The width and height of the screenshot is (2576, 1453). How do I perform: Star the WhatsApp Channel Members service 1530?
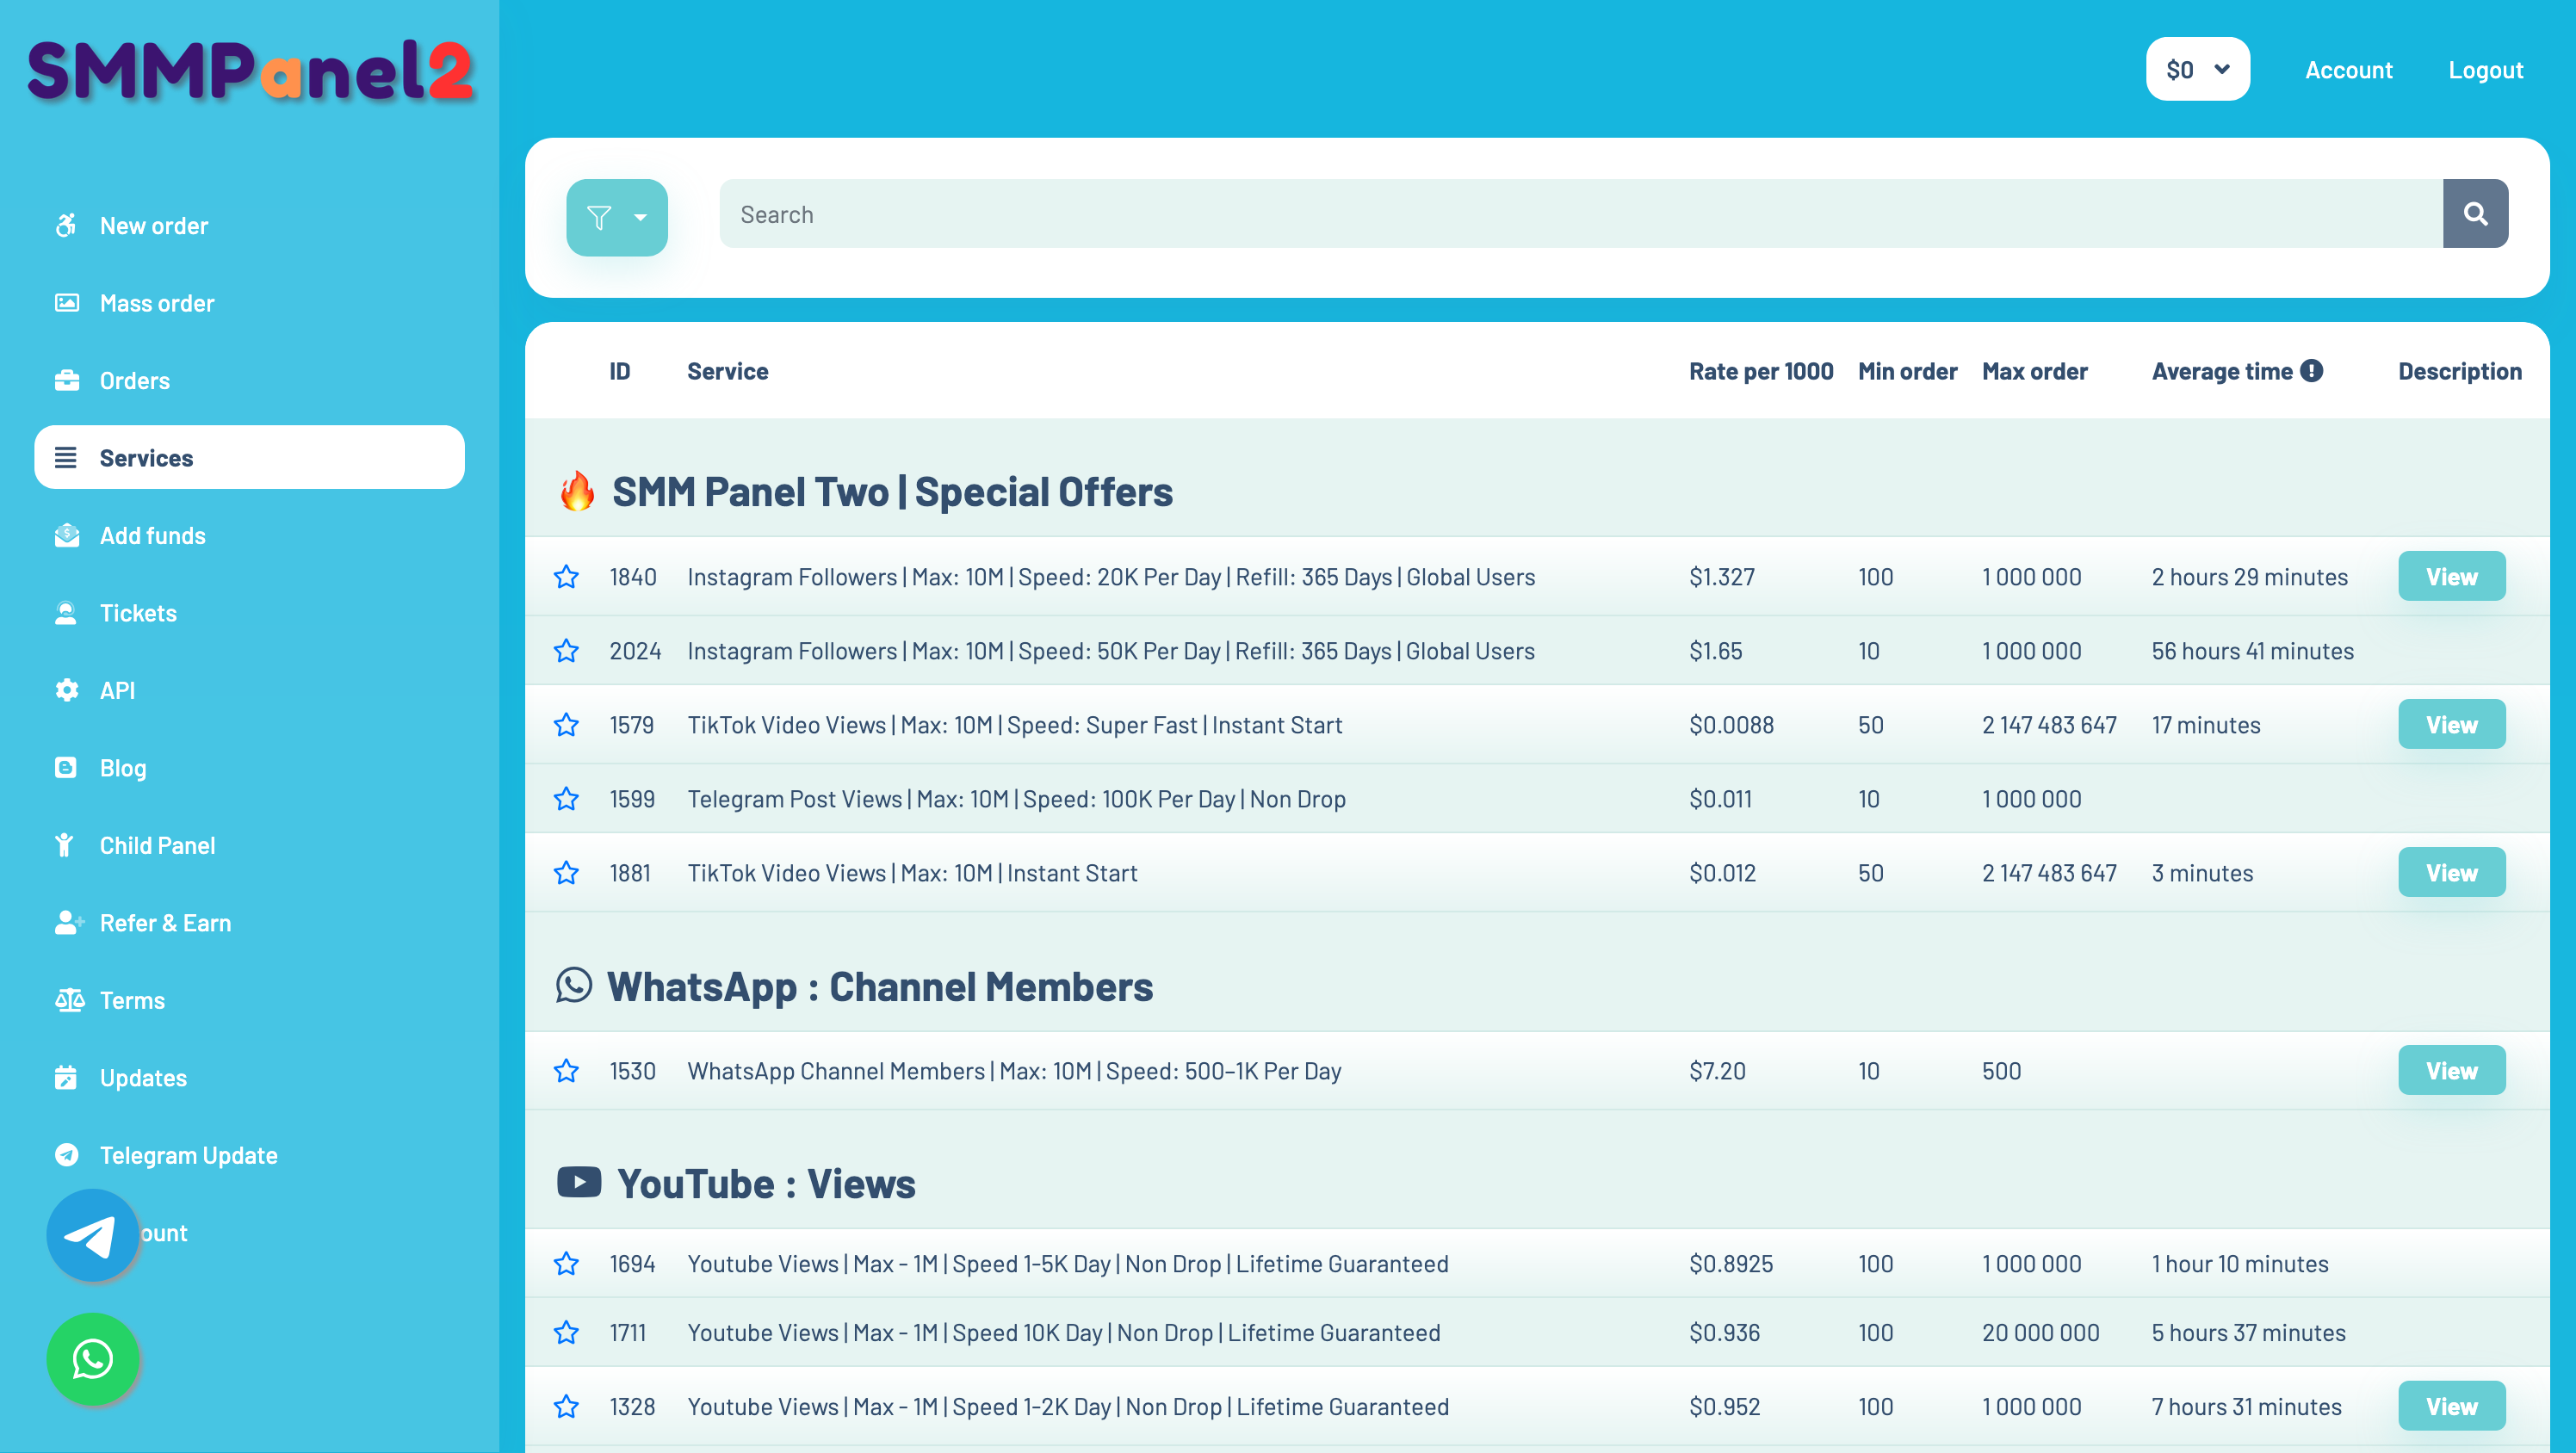tap(566, 1071)
